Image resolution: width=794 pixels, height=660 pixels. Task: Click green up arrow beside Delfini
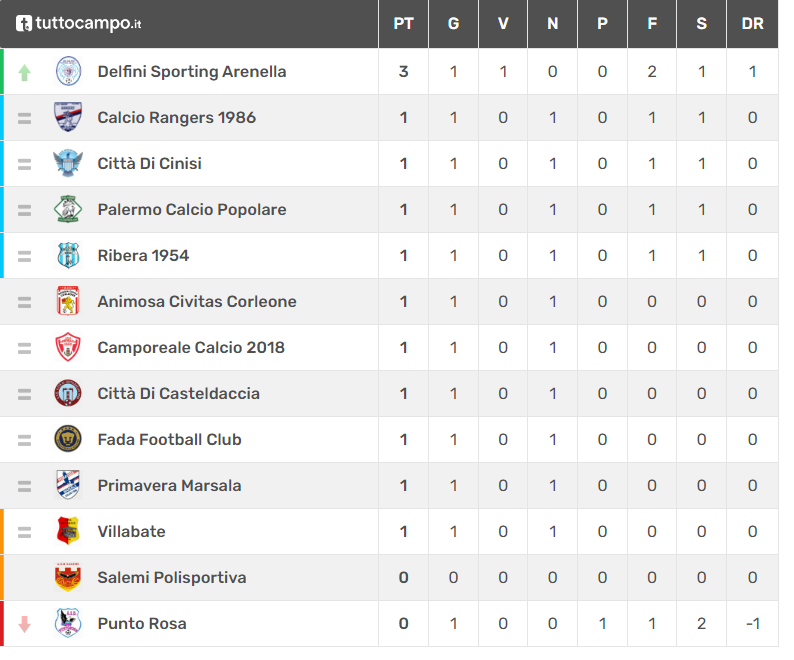point(24,72)
